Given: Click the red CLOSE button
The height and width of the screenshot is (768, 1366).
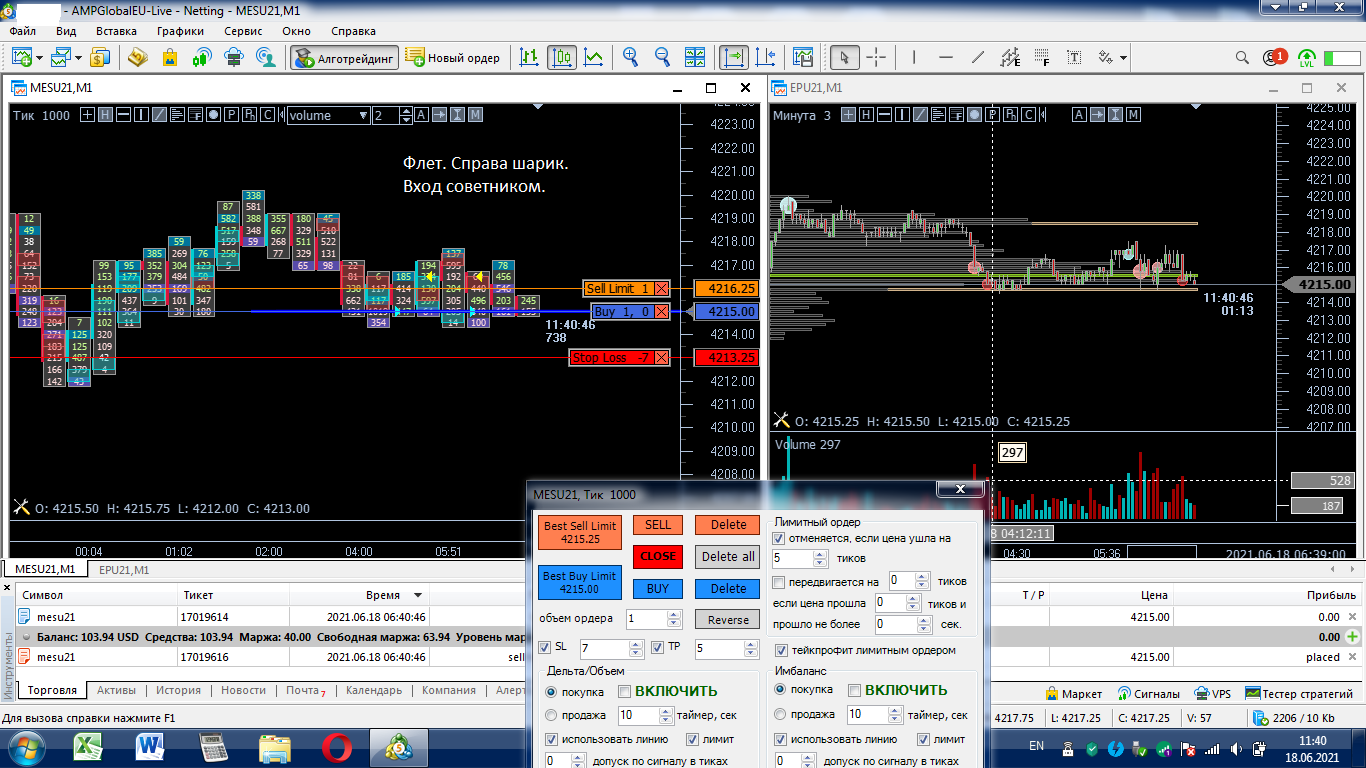Looking at the screenshot, I should pos(658,557).
